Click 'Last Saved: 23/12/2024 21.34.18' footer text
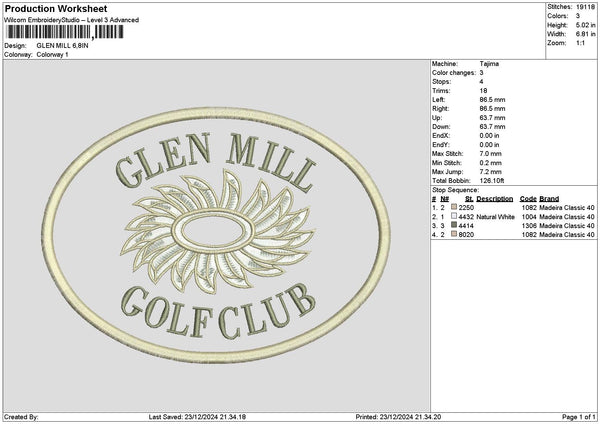The height and width of the screenshot is (424, 600). click(197, 417)
